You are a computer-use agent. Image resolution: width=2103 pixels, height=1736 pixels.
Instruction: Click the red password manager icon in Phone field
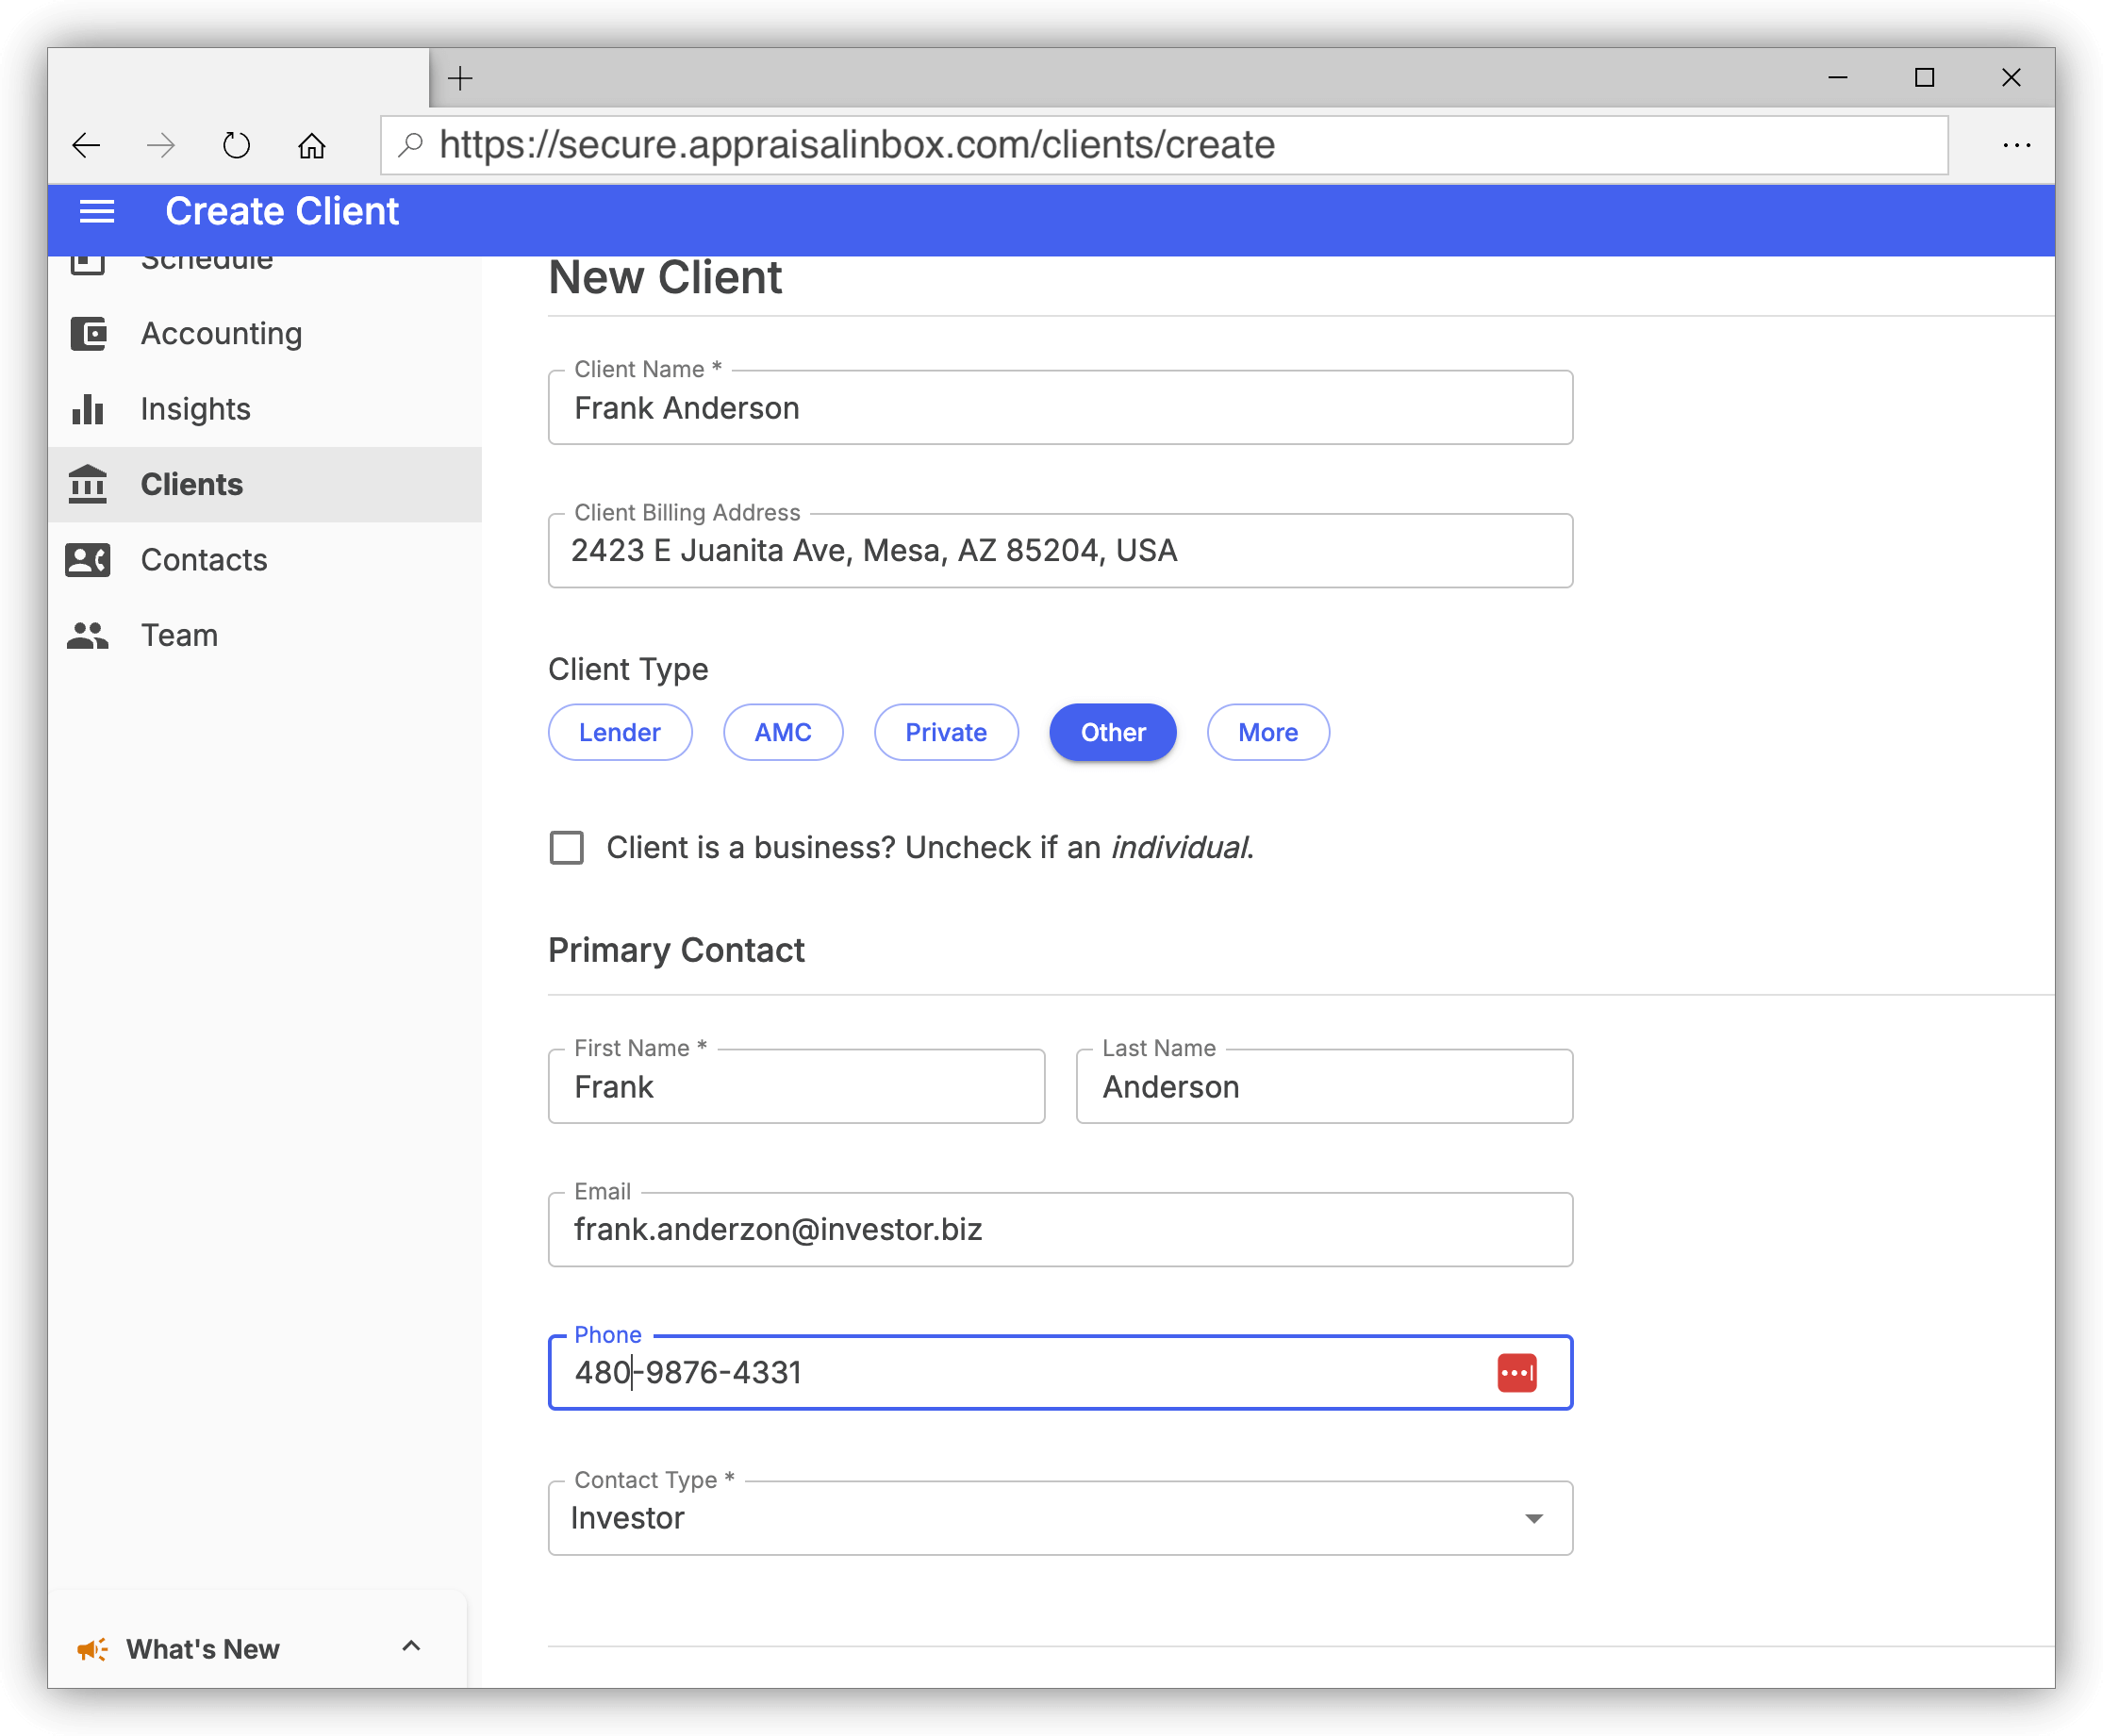click(x=1516, y=1372)
